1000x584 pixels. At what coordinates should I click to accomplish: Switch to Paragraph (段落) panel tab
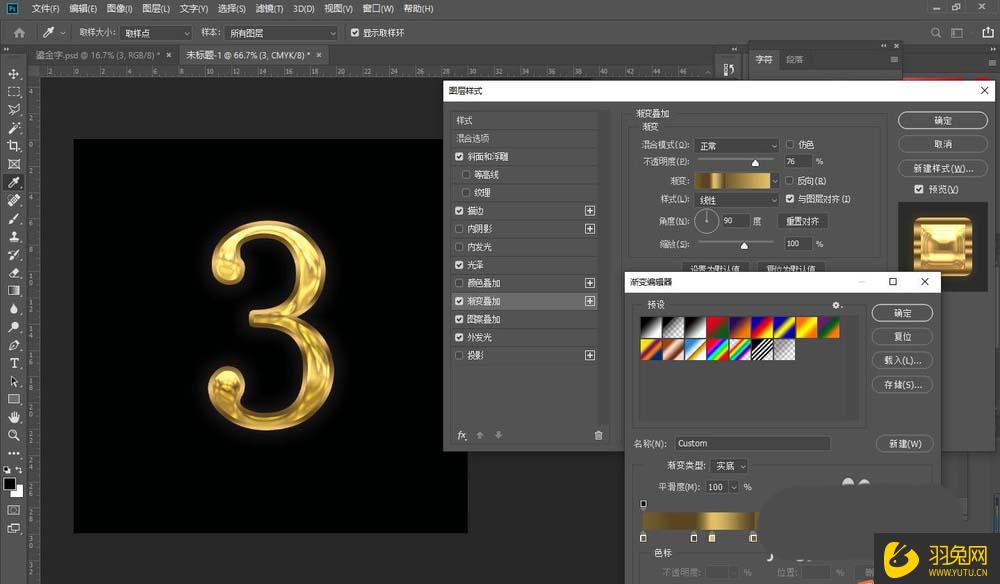coord(795,59)
